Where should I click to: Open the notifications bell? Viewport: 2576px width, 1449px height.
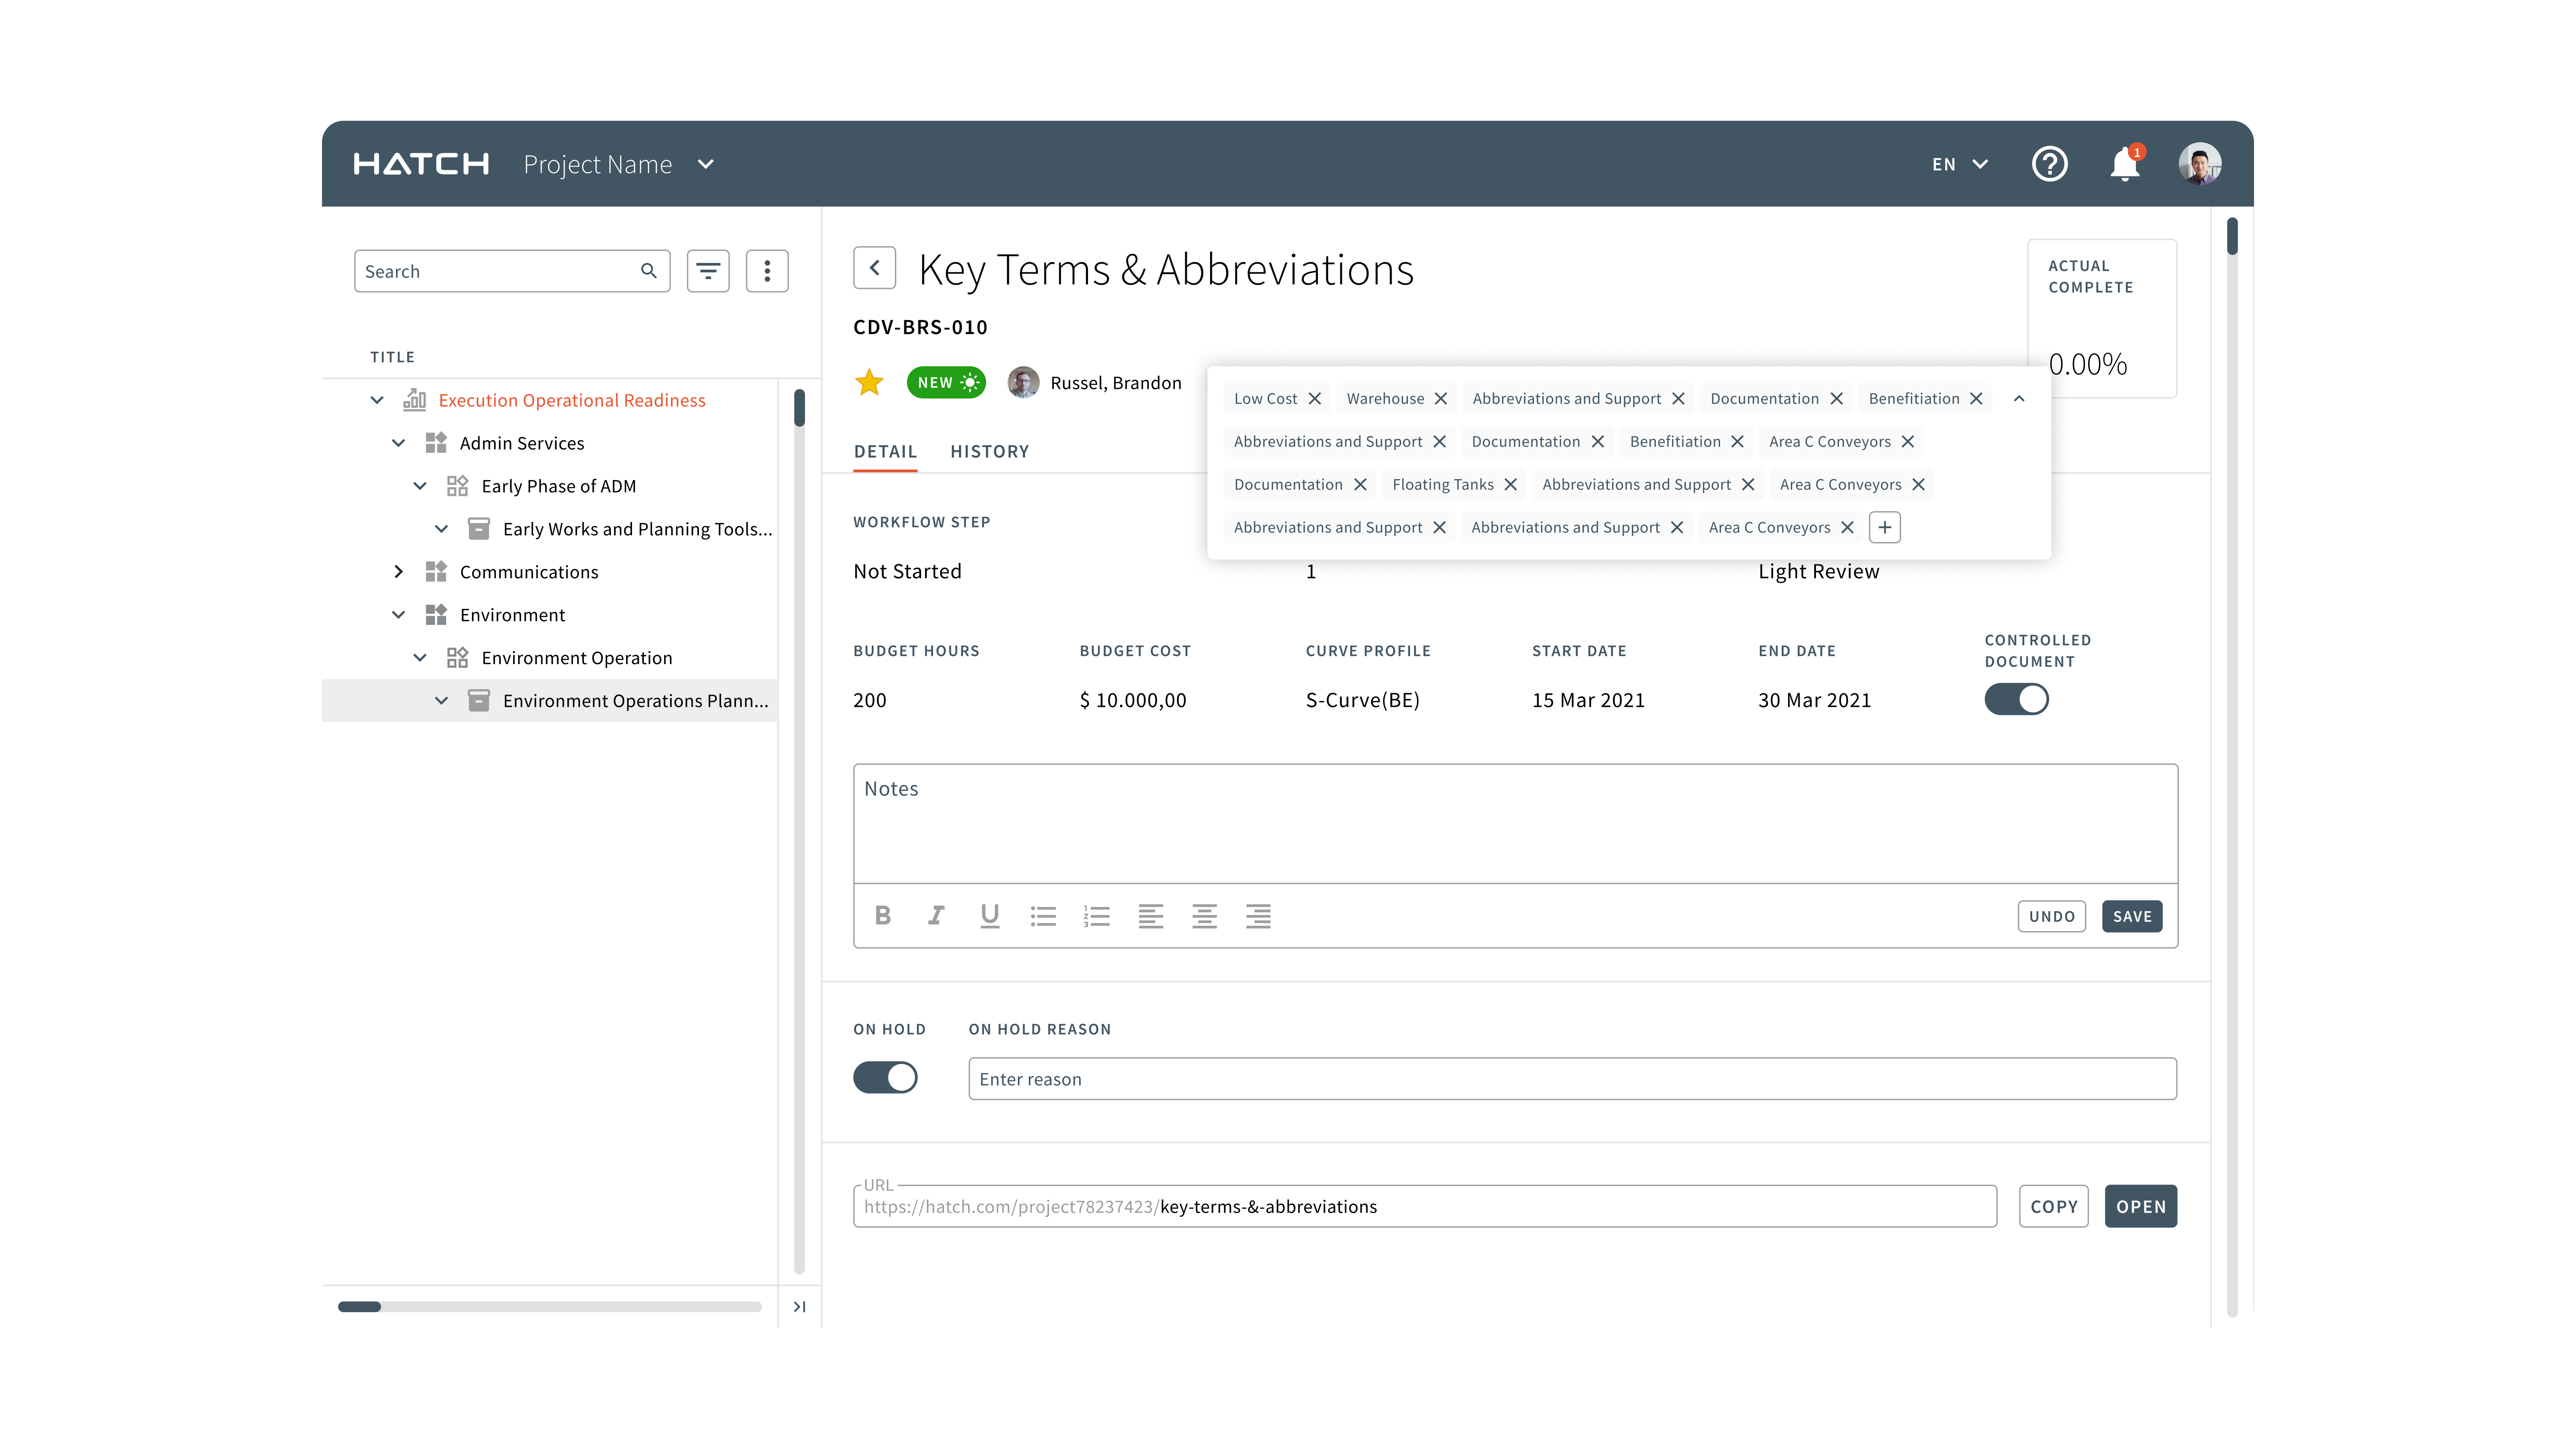(2124, 164)
